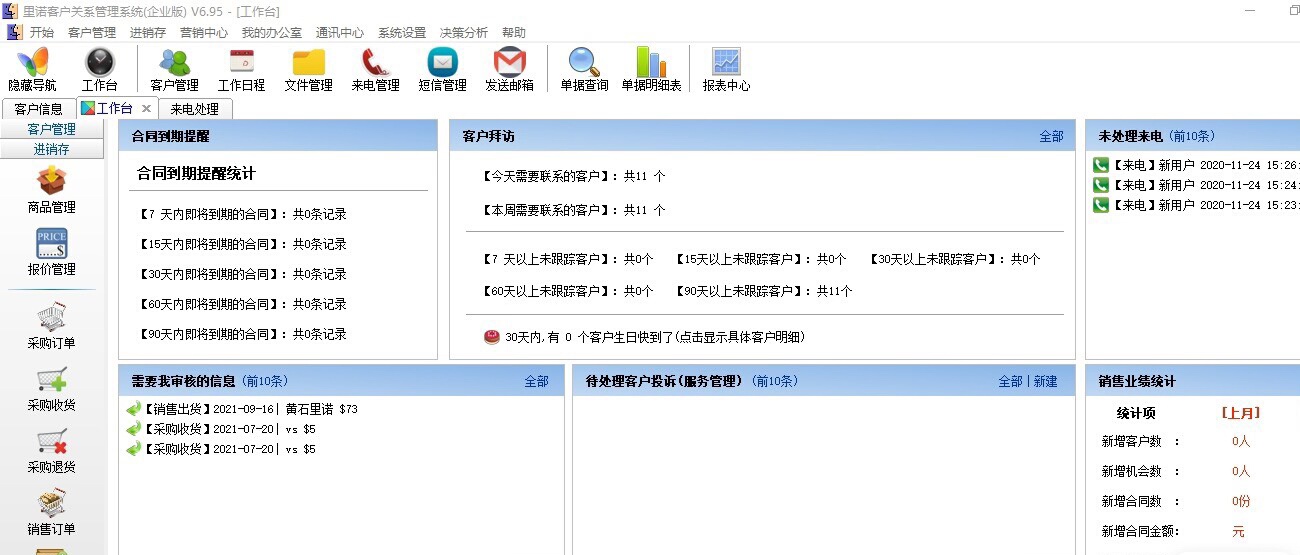Open 报表中心 toolbar icon
The width and height of the screenshot is (1300, 555).
click(x=726, y=70)
